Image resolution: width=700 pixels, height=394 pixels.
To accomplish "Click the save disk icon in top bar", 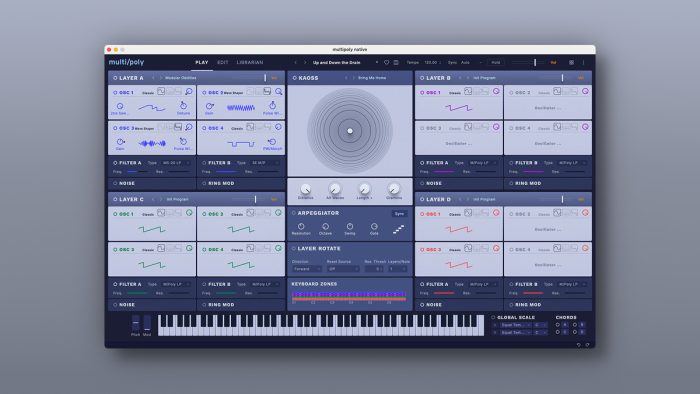I will 396,62.
